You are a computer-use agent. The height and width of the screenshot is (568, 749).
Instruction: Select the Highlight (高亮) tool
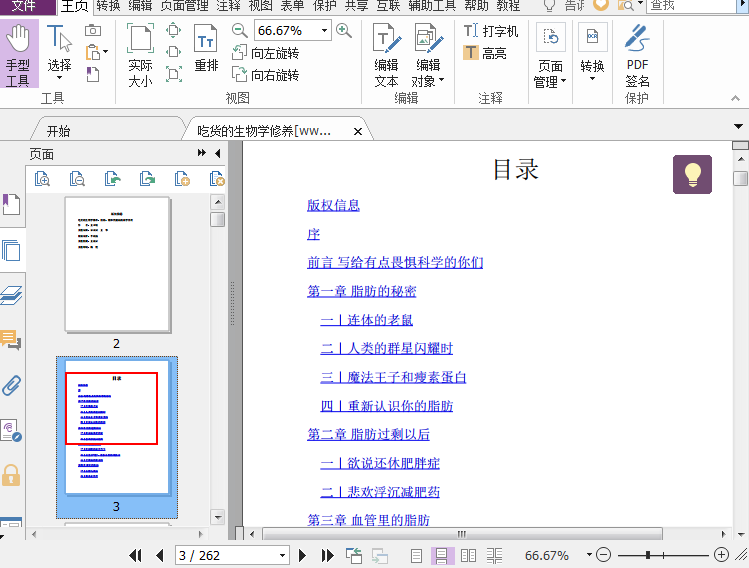tap(484, 53)
